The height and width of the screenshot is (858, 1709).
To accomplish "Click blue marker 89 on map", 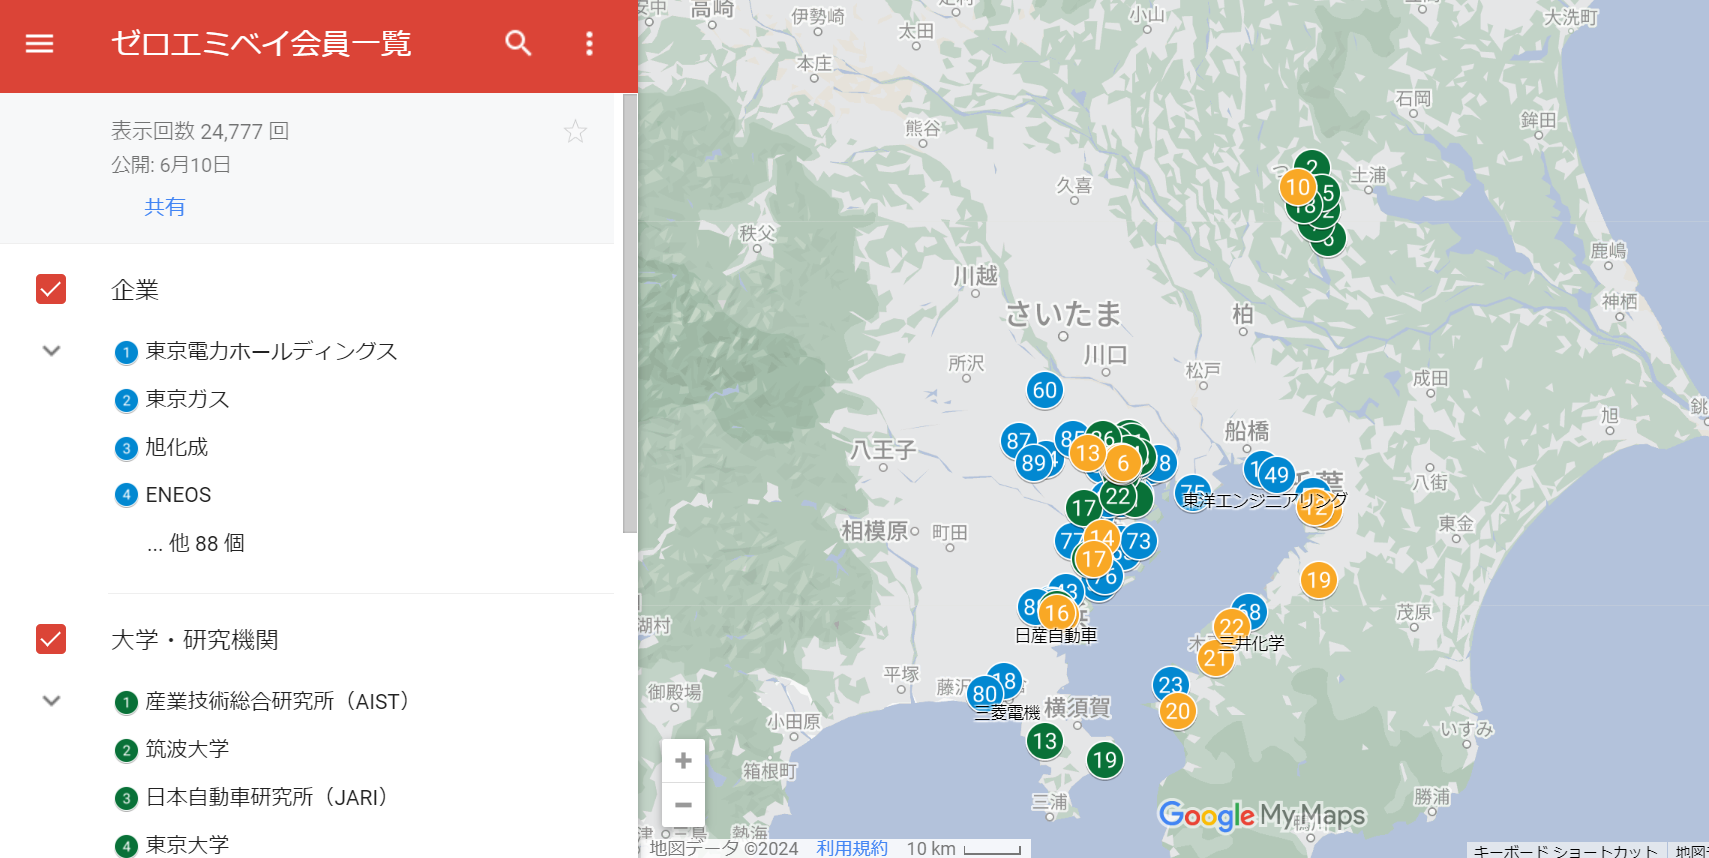I will tap(1033, 463).
